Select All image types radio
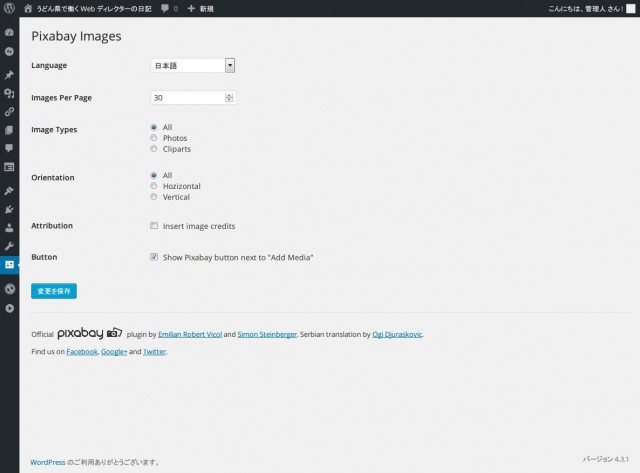The height and width of the screenshot is (473, 640). point(153,127)
